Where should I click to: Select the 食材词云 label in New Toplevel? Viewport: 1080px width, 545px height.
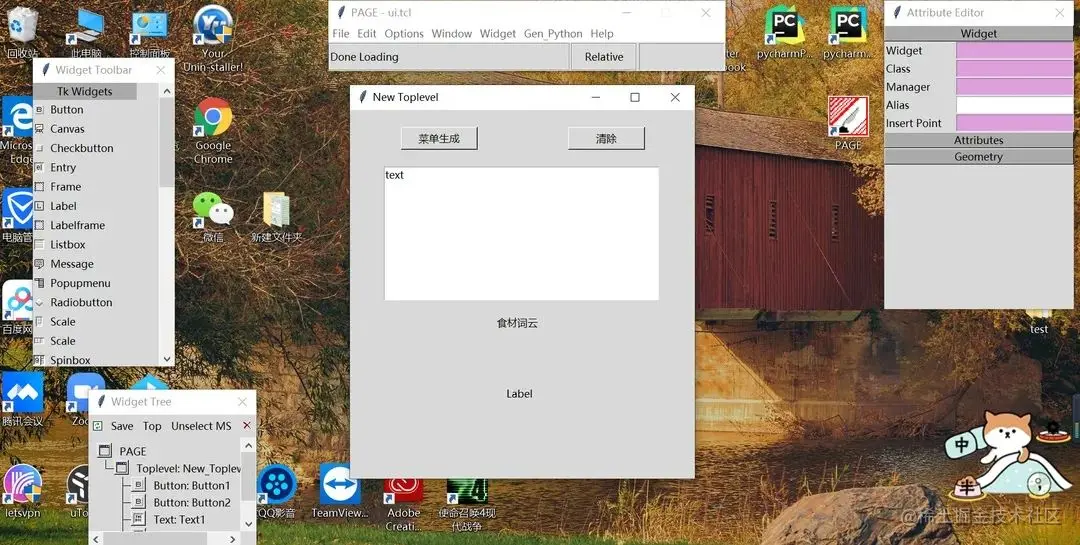517,322
